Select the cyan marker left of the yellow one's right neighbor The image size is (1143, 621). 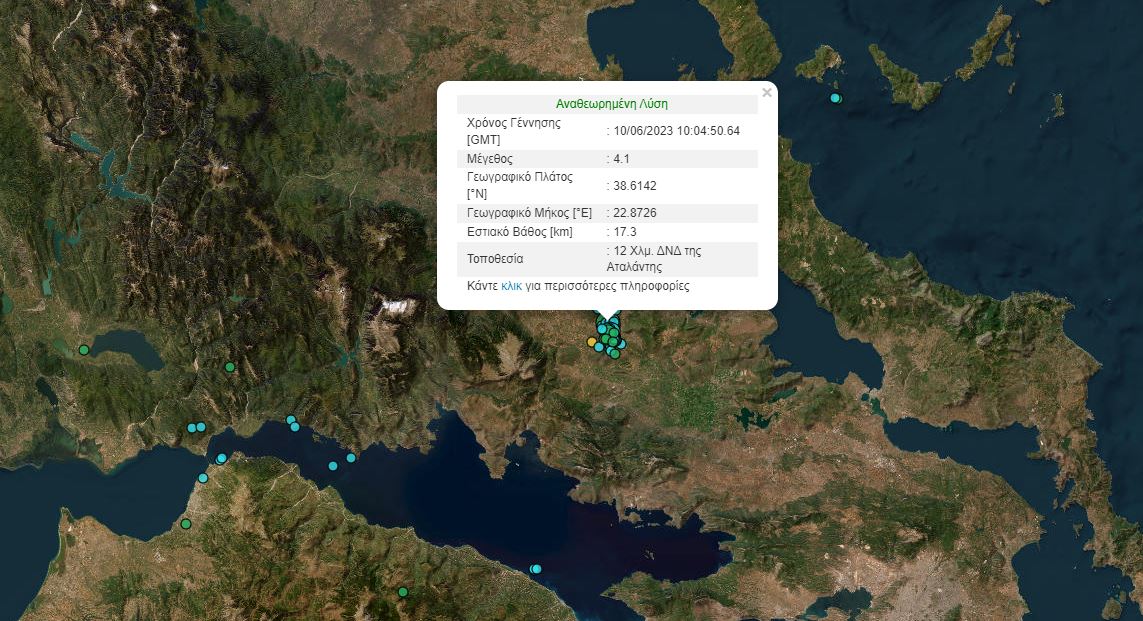tap(599, 347)
